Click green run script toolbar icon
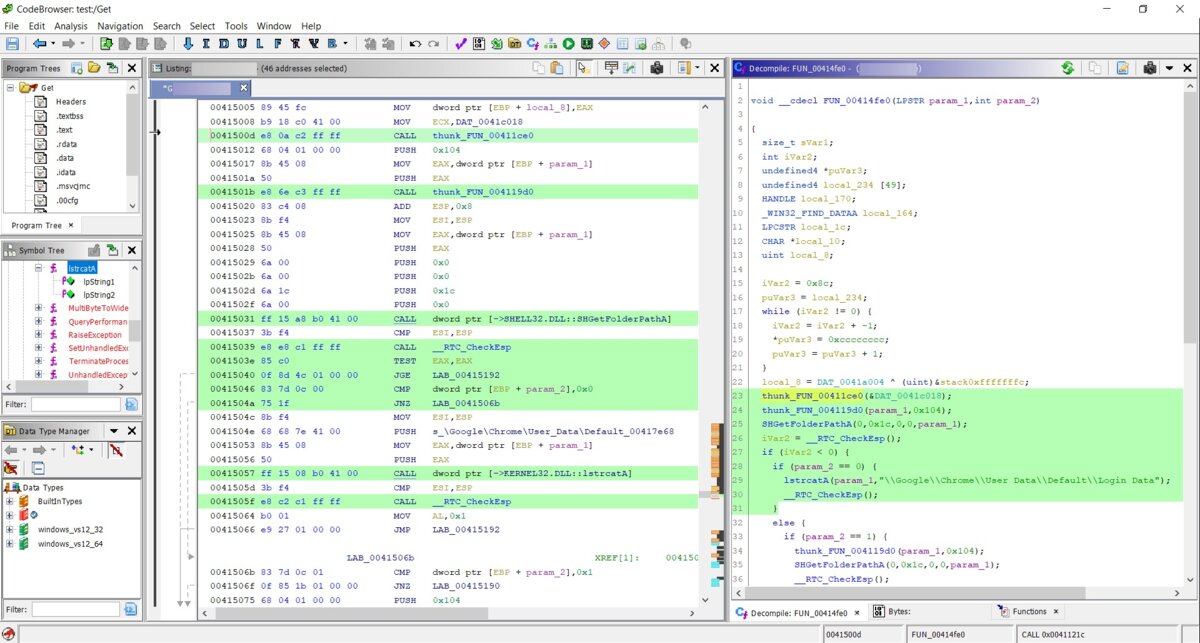 [x=568, y=44]
